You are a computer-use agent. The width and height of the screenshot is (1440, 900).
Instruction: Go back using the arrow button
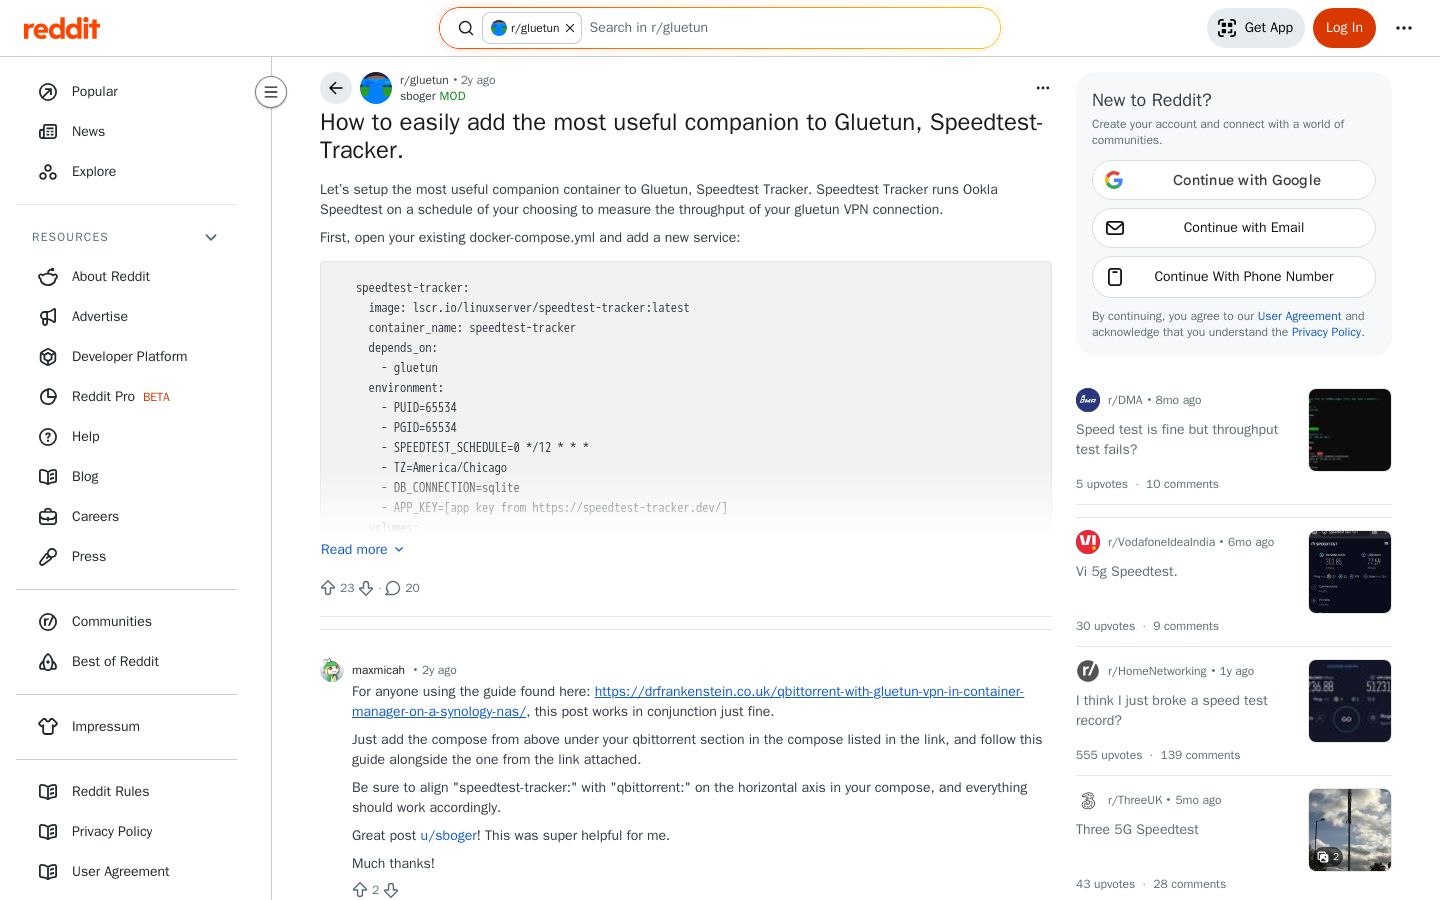[336, 88]
